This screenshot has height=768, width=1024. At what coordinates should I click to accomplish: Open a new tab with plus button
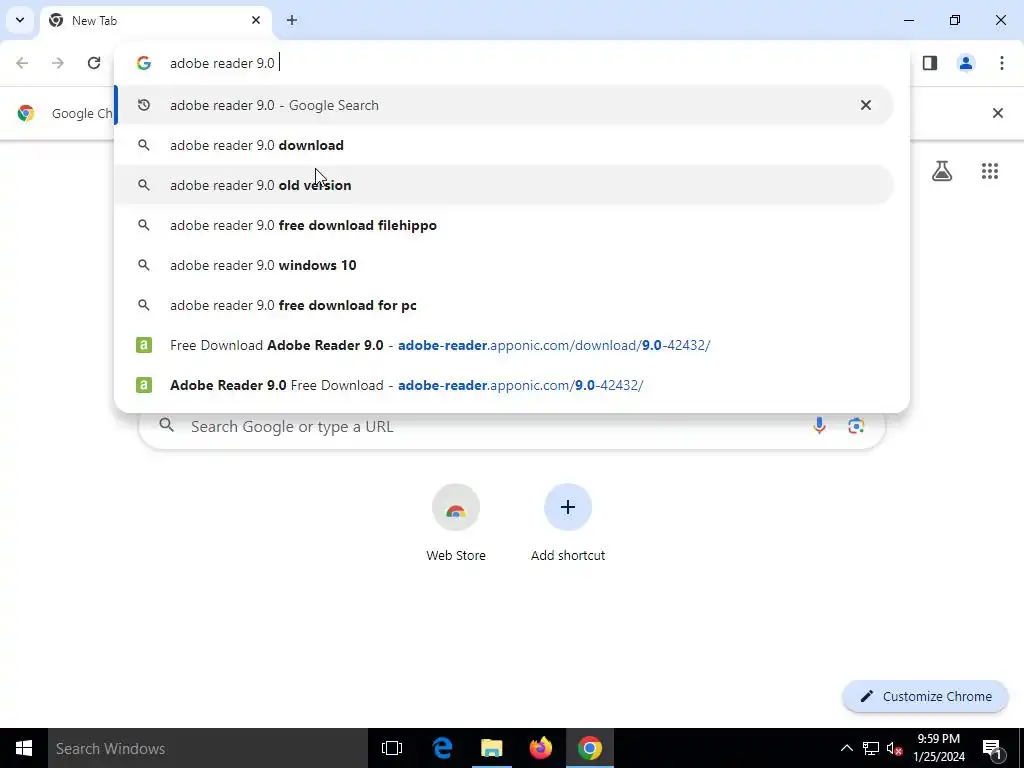pos(292,20)
